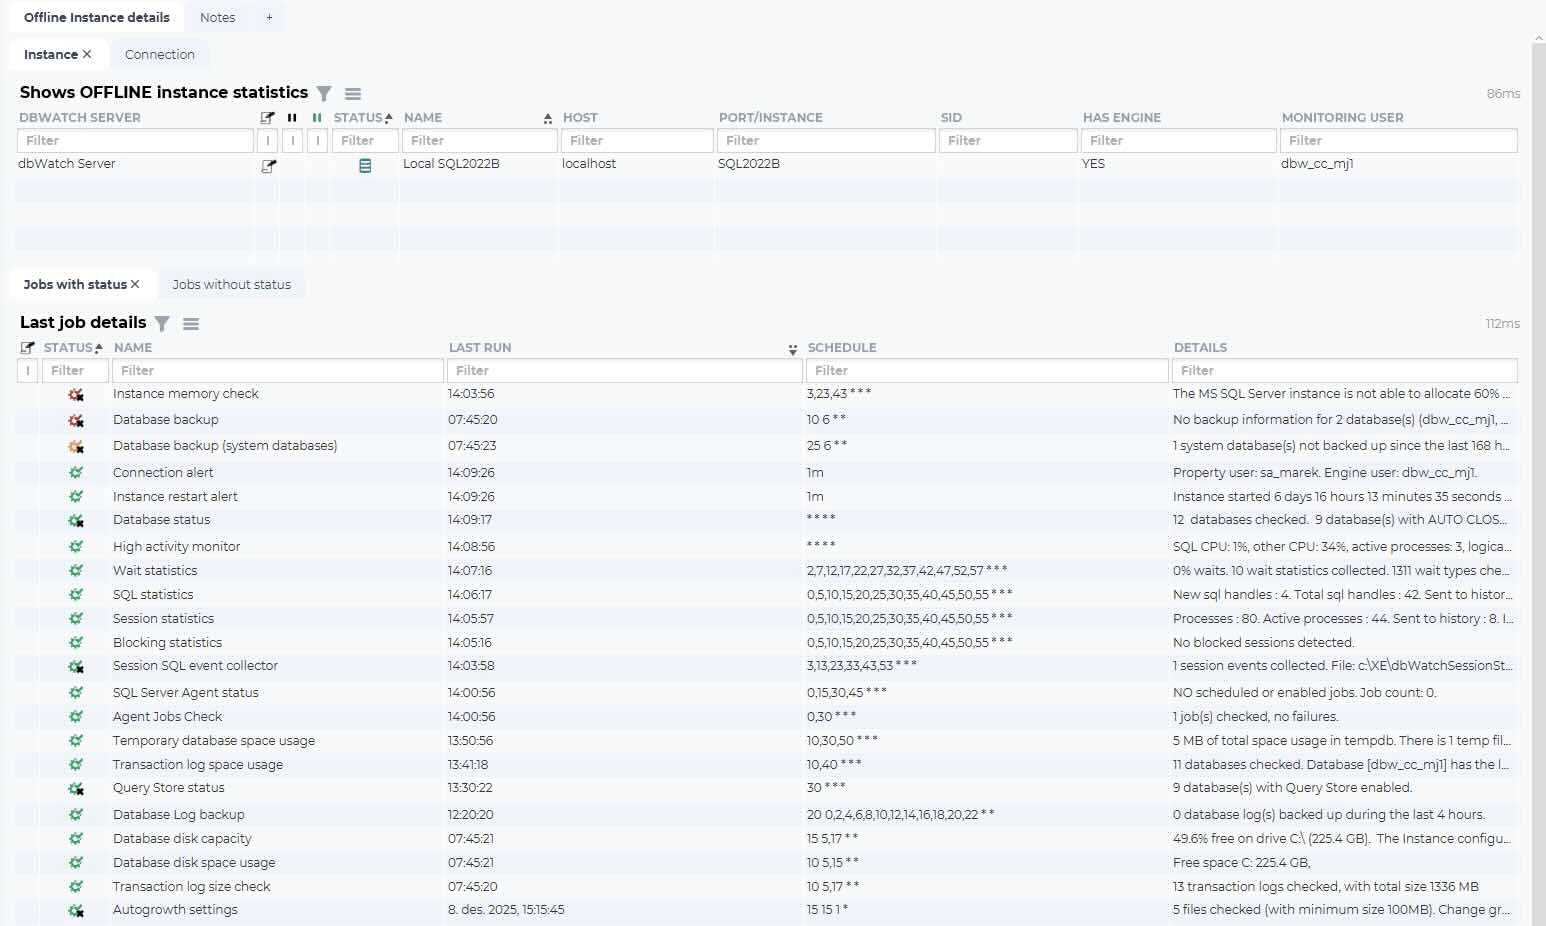1546x926 pixels.
Task: Click status icon for Session SQL event collector
Action: click(x=76, y=667)
